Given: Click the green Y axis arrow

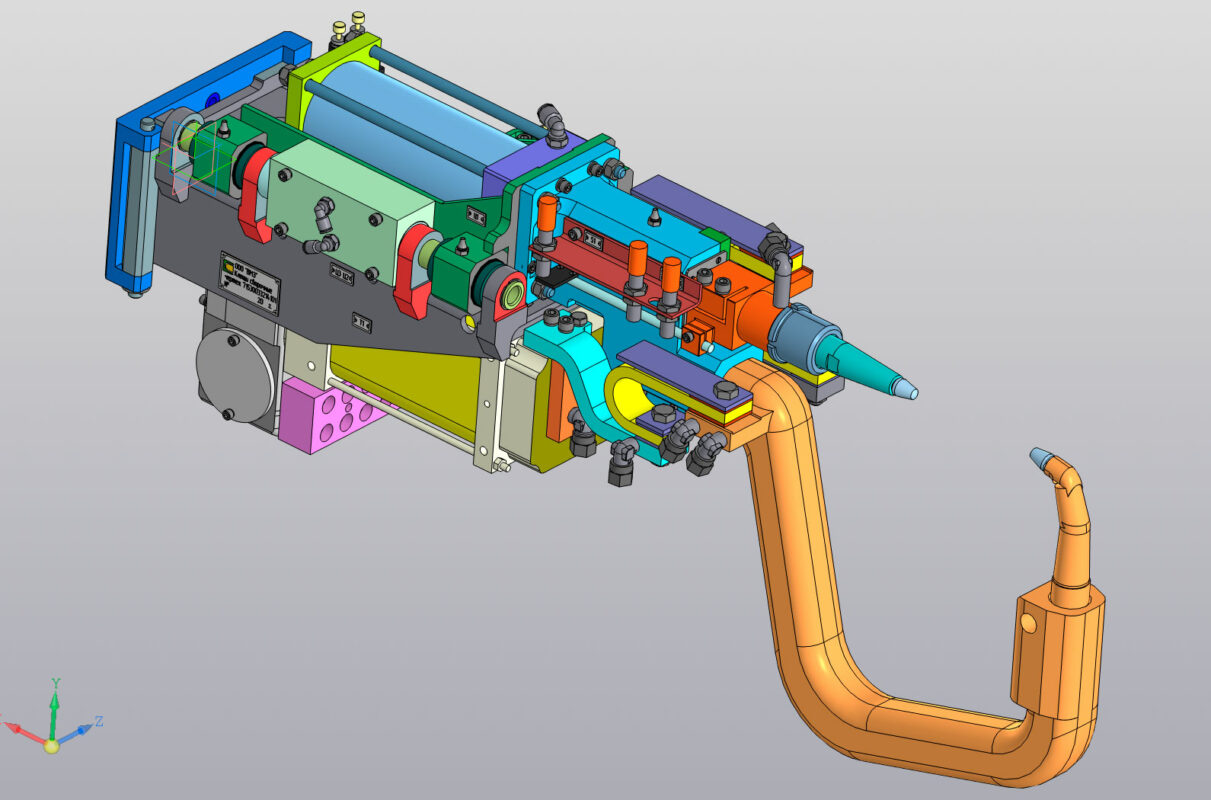Looking at the screenshot, I should pos(54,704).
